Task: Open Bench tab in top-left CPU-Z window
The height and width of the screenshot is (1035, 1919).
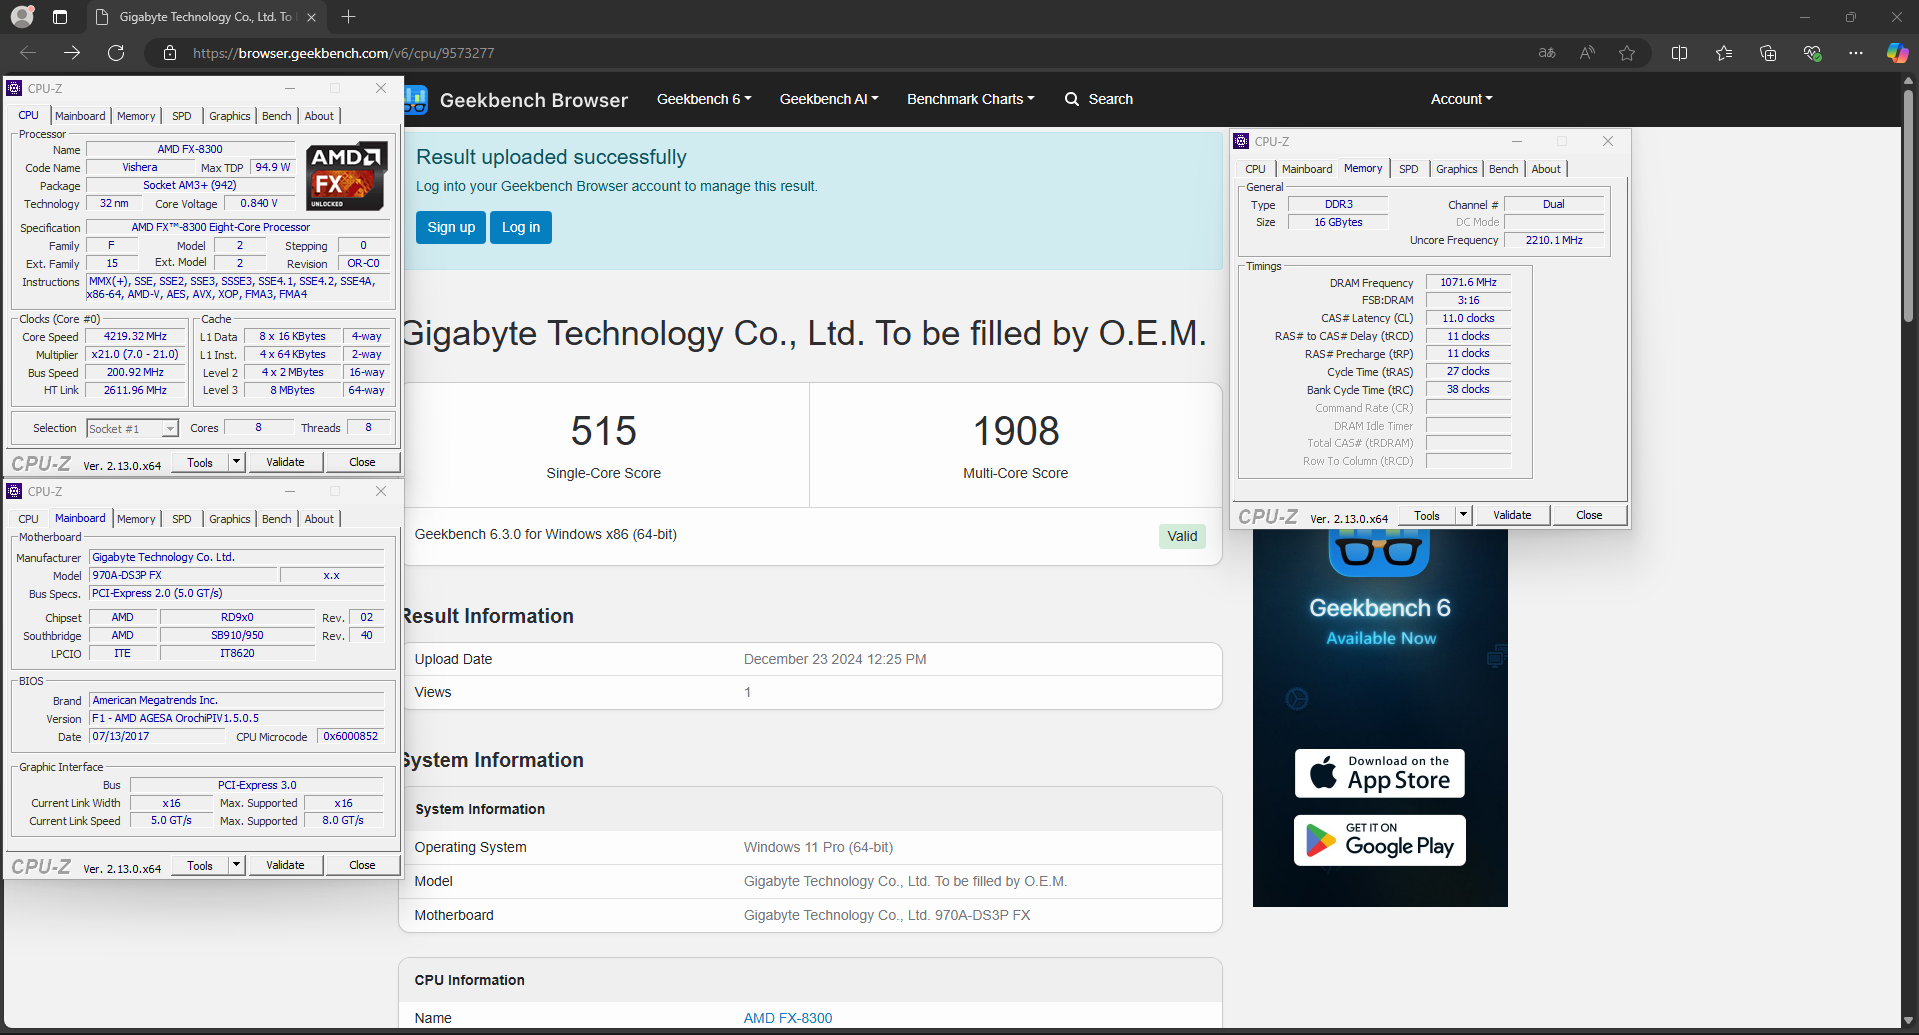Action: click(277, 116)
